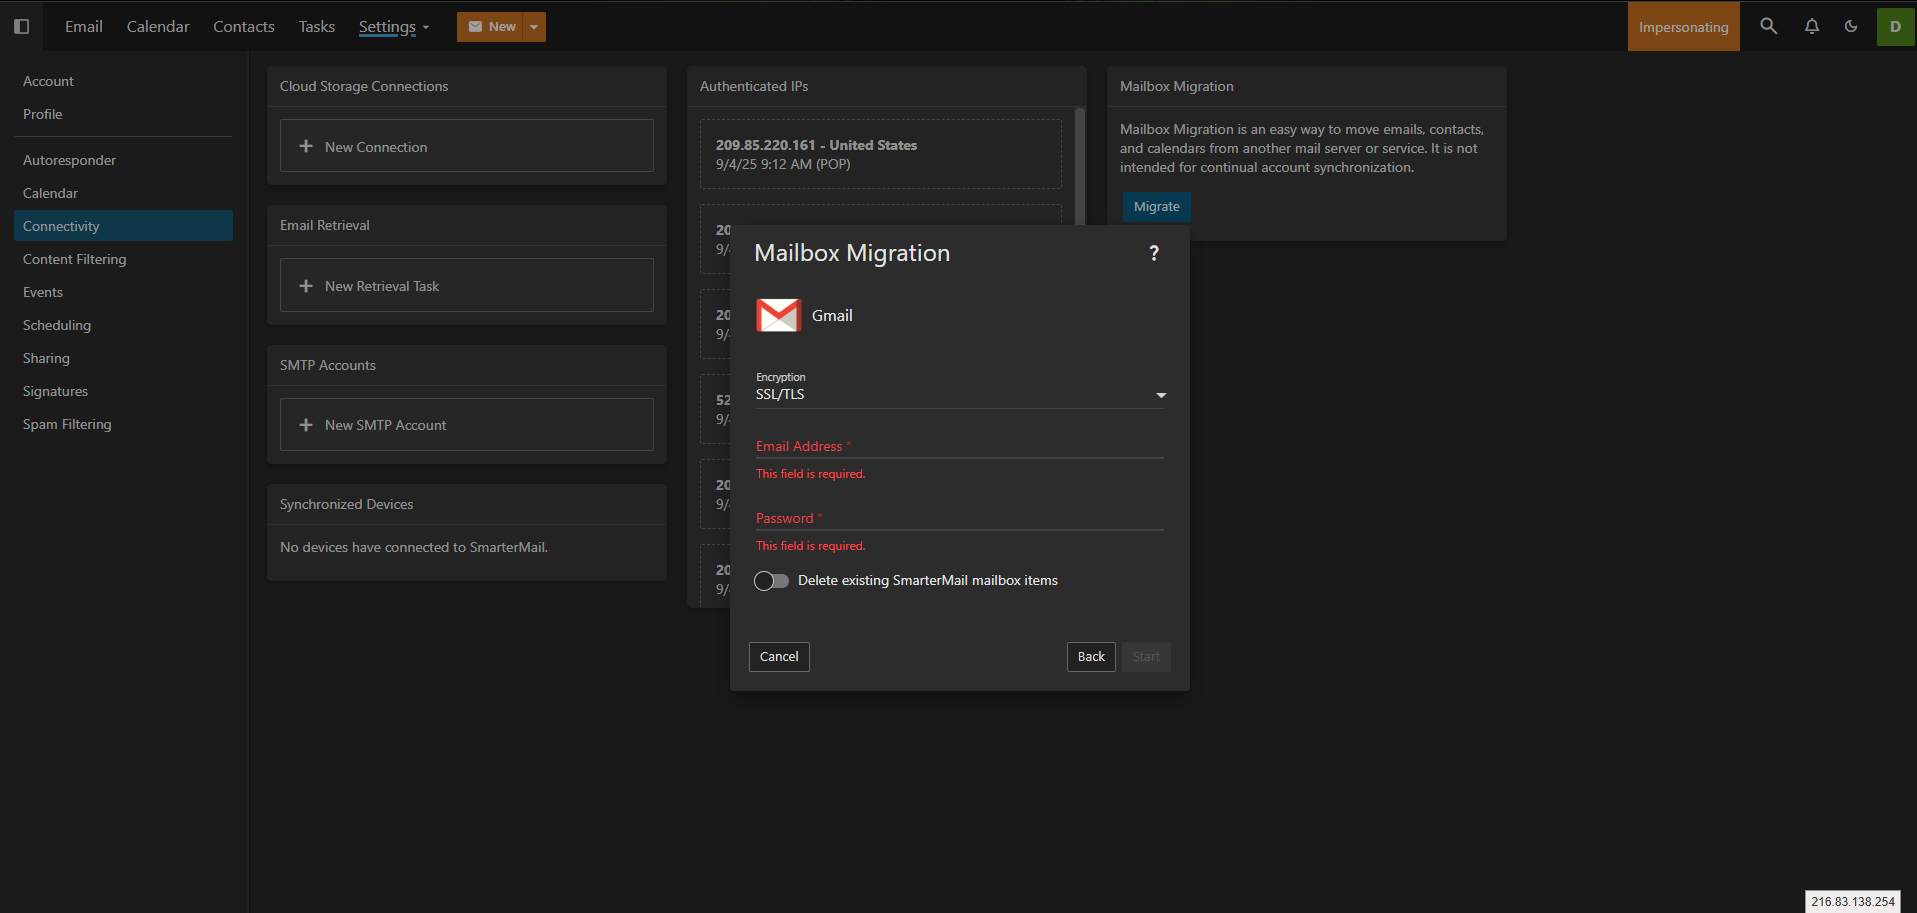This screenshot has height=913, width=1917.
Task: Expand the Settings menu in top bar
Action: point(393,27)
